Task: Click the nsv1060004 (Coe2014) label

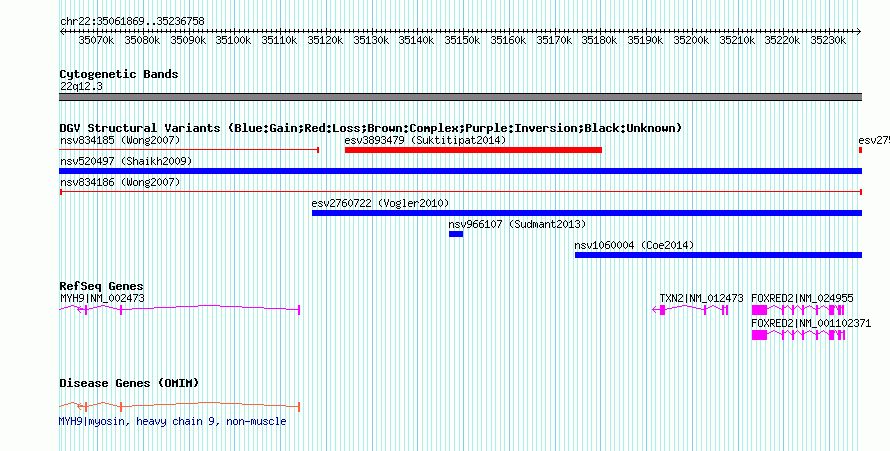Action: tap(634, 245)
